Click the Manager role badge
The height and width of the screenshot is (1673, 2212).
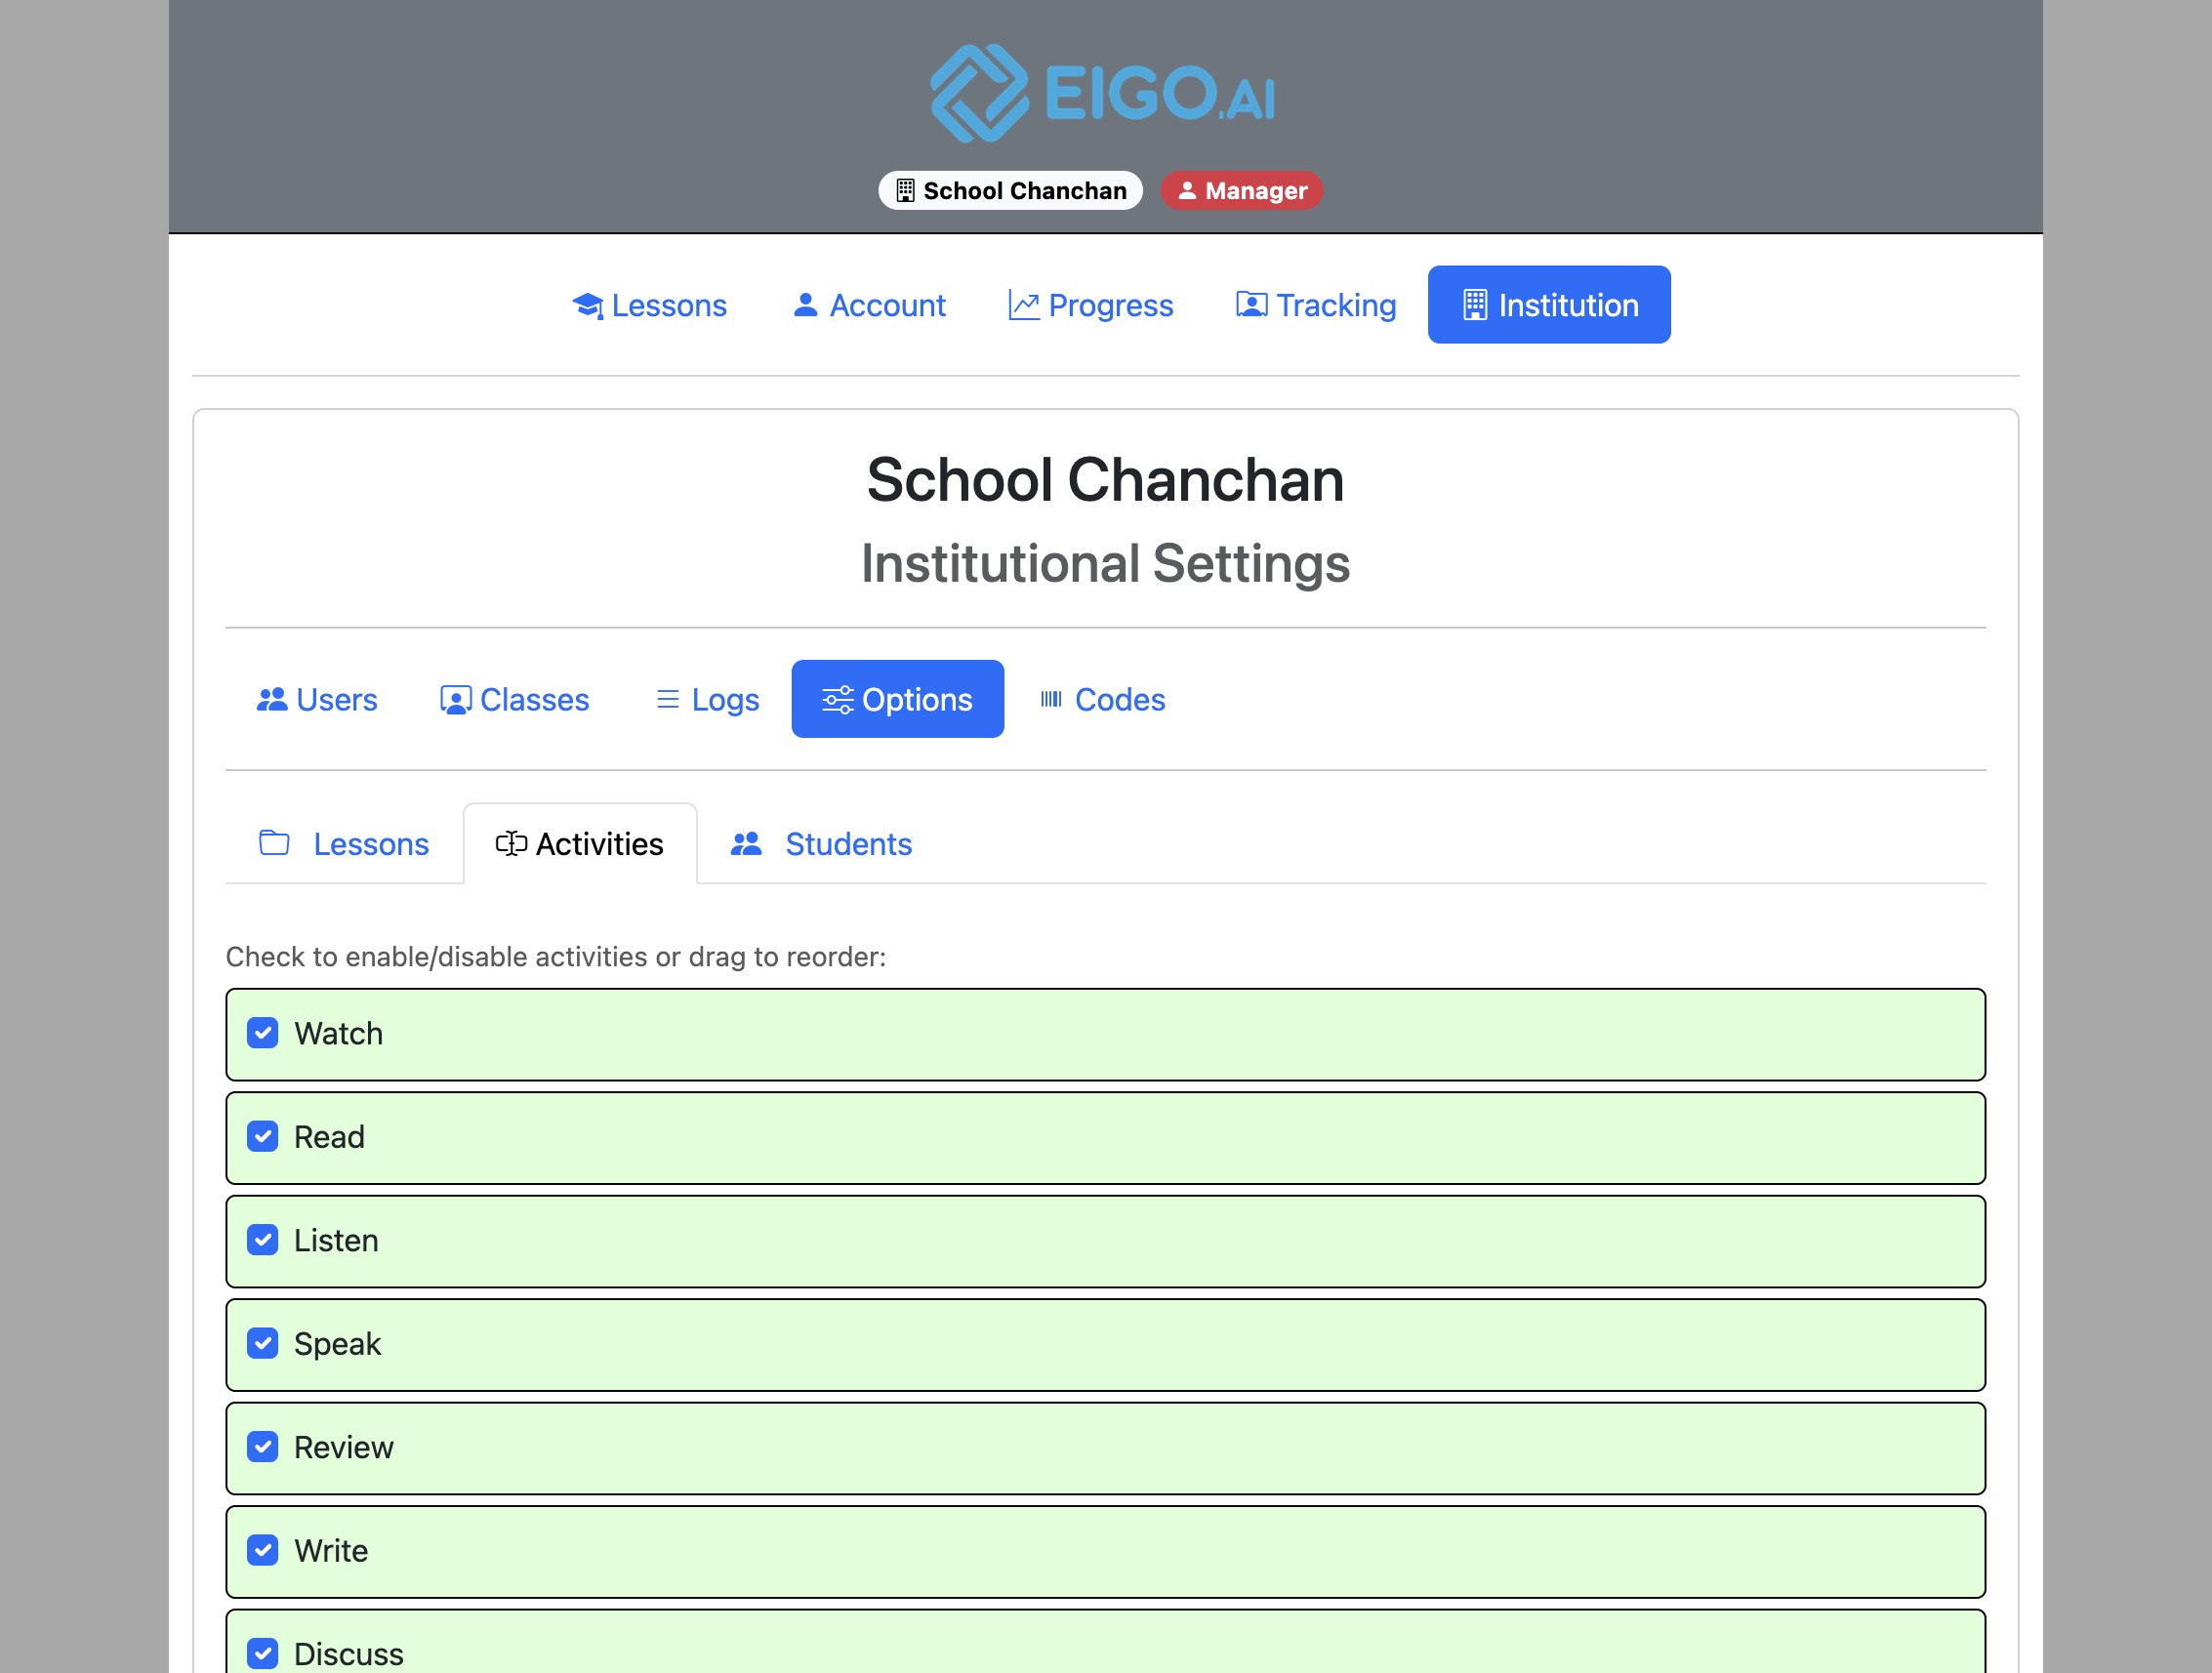1241,190
